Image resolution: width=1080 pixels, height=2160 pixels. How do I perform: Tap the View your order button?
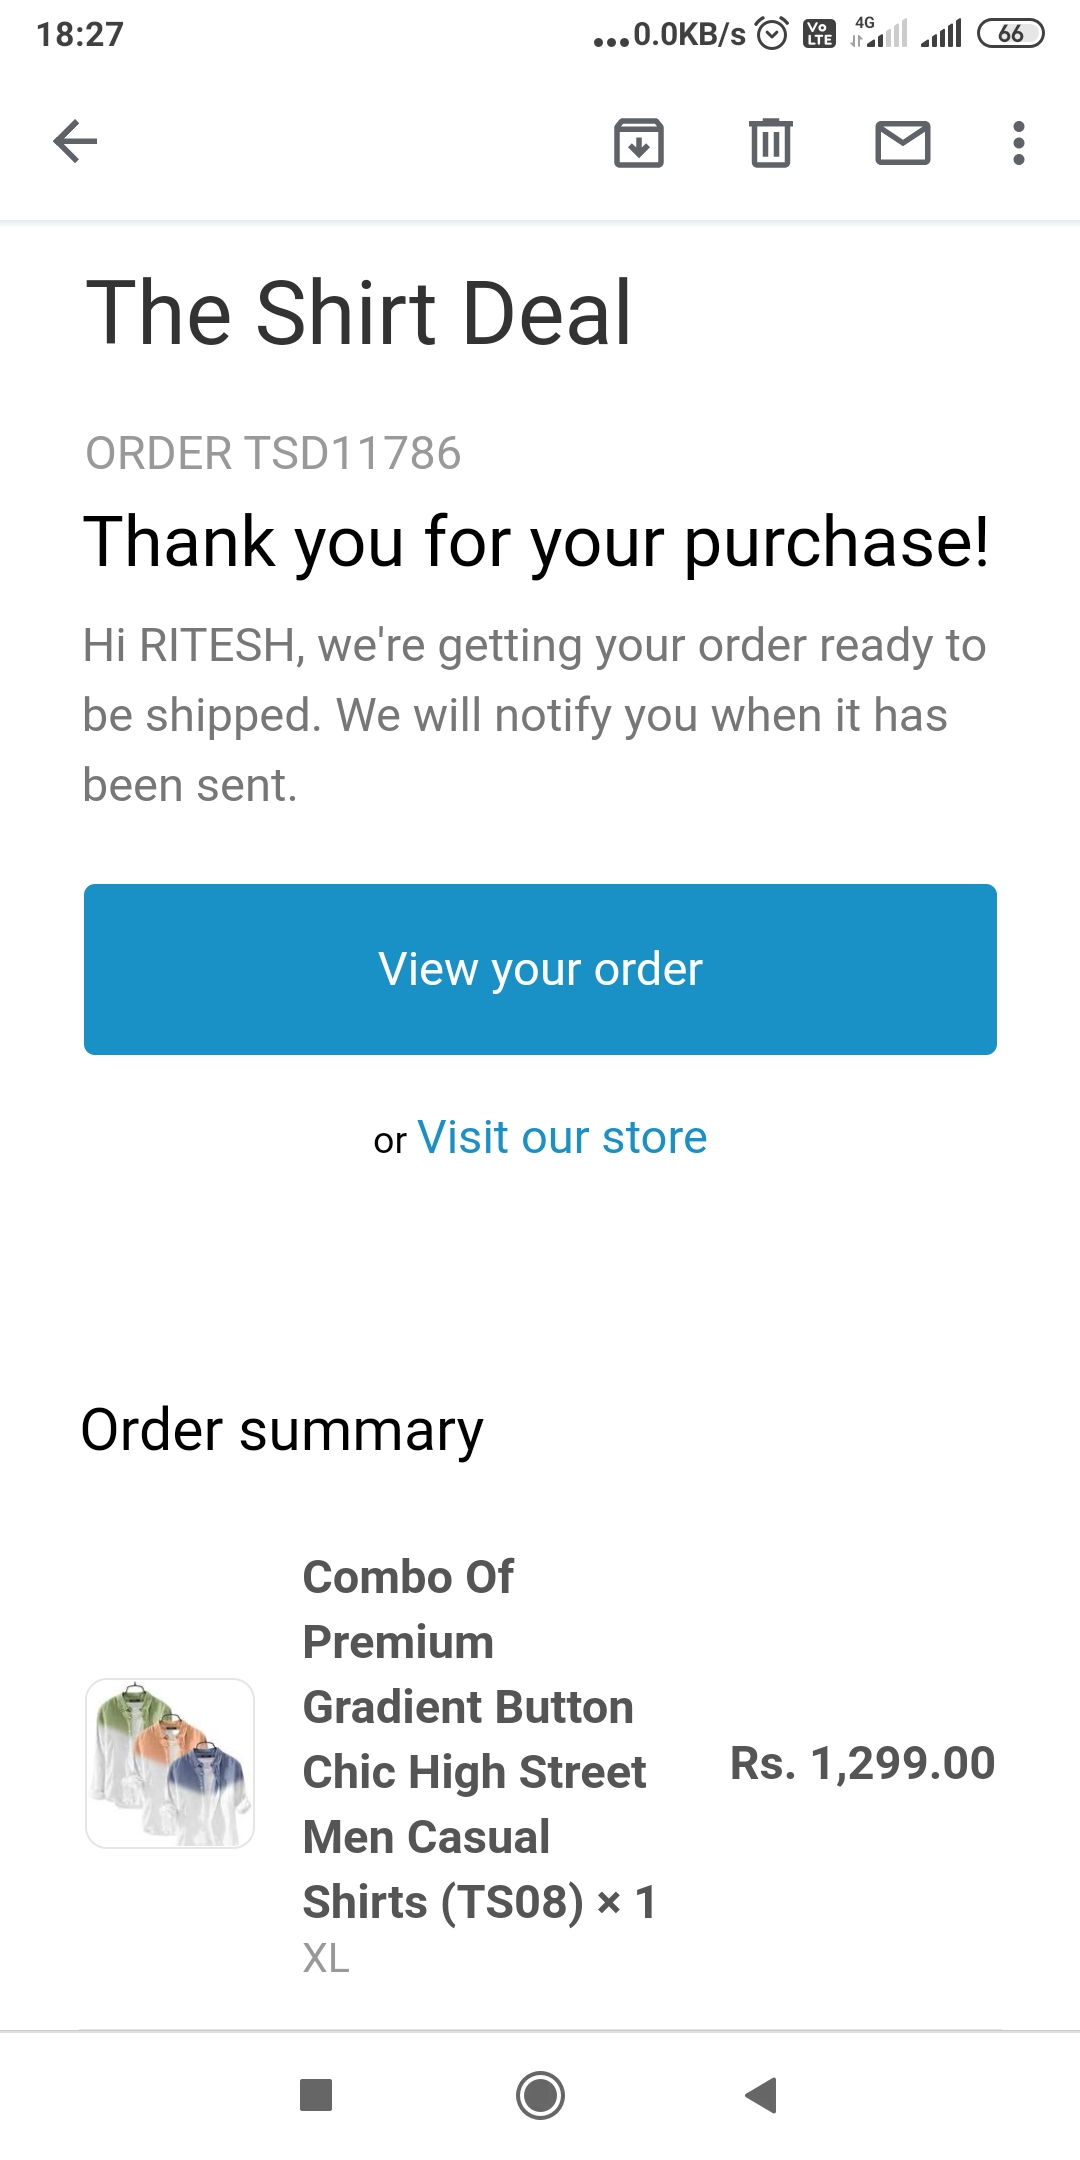[540, 969]
